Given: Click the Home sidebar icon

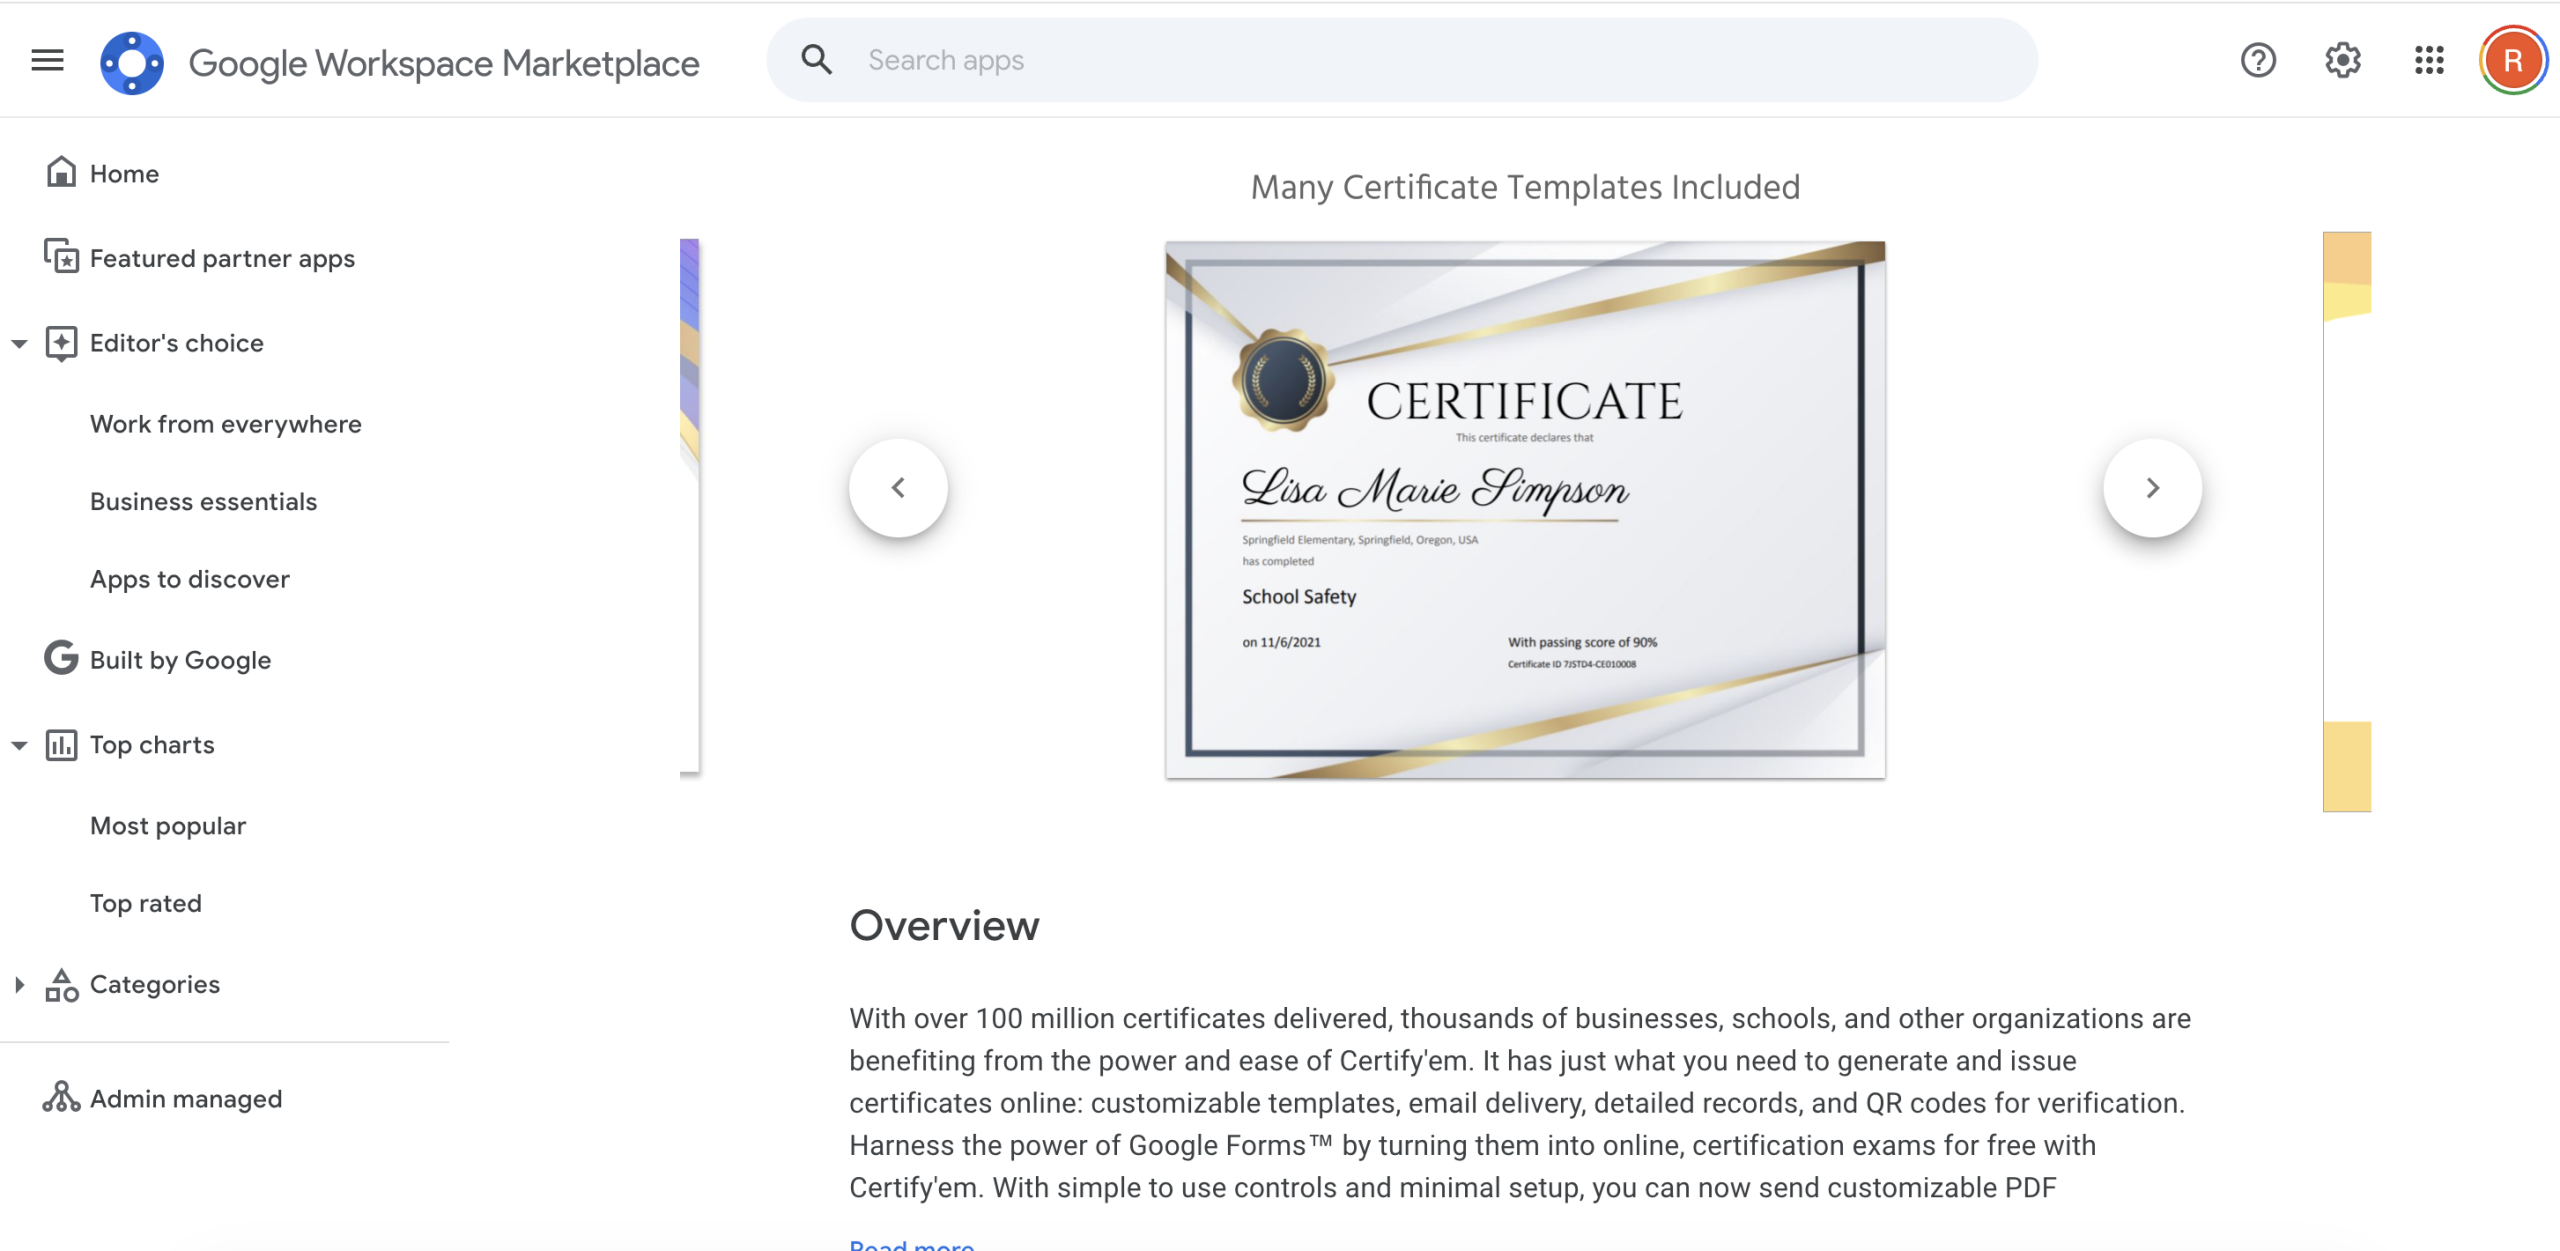Looking at the screenshot, I should click(60, 172).
